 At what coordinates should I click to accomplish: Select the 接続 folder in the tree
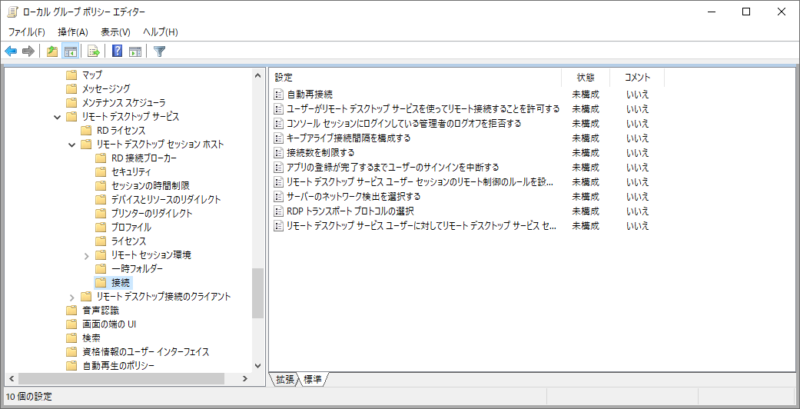tap(120, 282)
